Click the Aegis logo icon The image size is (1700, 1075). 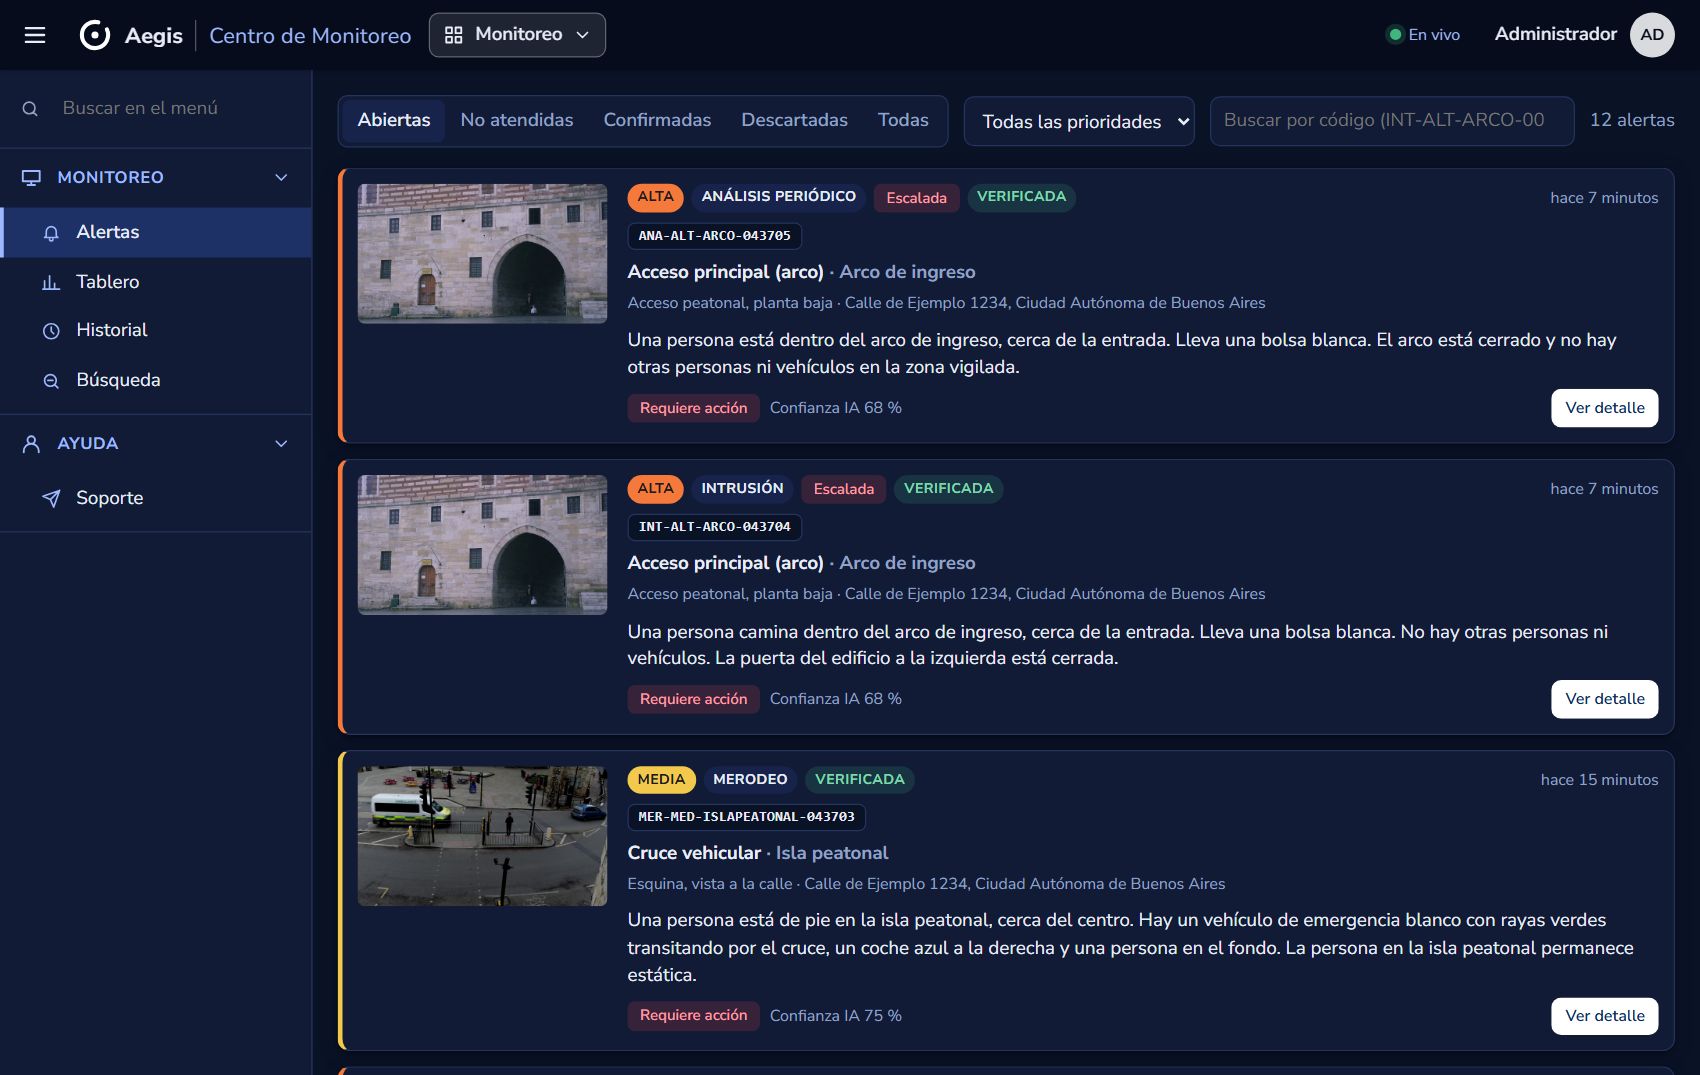95,35
